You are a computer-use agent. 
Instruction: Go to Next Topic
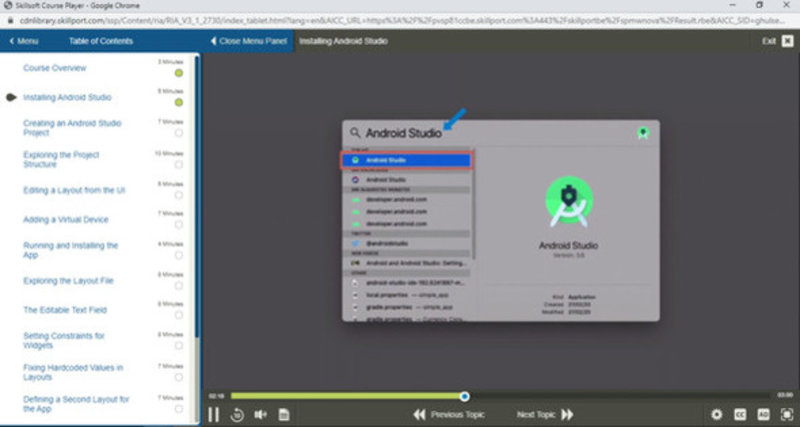(x=545, y=414)
